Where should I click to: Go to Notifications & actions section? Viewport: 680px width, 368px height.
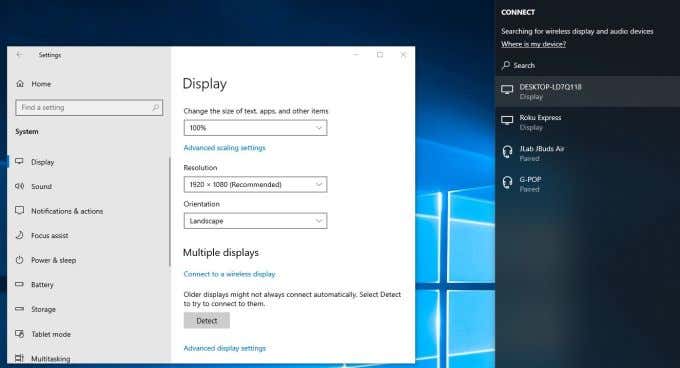pyautogui.click(x=88, y=211)
